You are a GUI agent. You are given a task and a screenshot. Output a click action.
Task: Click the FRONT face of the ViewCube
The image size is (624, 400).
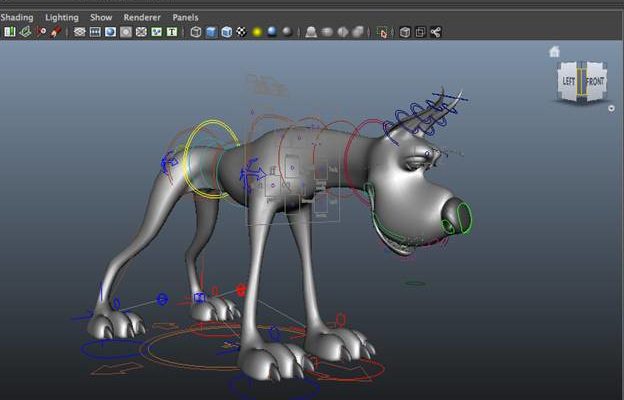(595, 82)
